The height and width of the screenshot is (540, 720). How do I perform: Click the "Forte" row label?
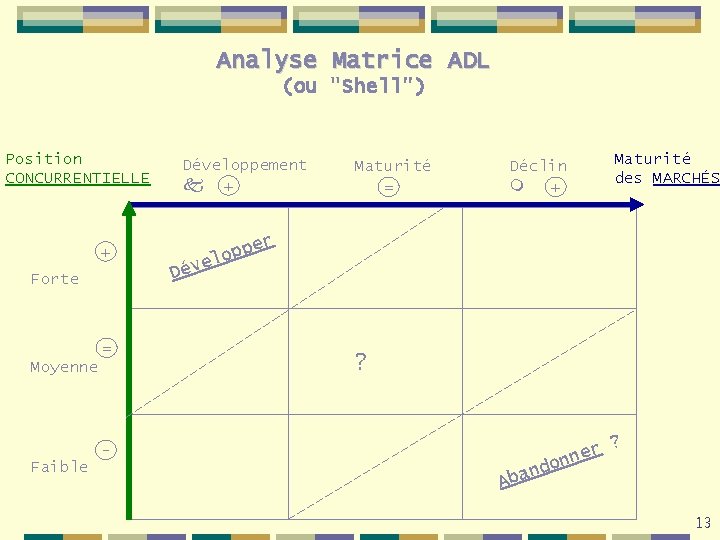[55, 279]
